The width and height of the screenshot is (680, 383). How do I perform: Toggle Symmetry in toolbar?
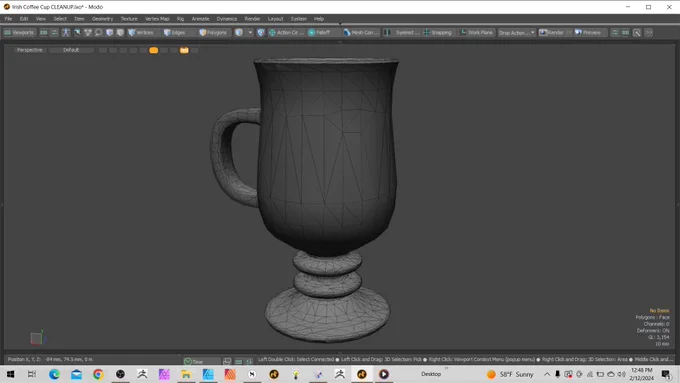pyautogui.click(x=402, y=33)
